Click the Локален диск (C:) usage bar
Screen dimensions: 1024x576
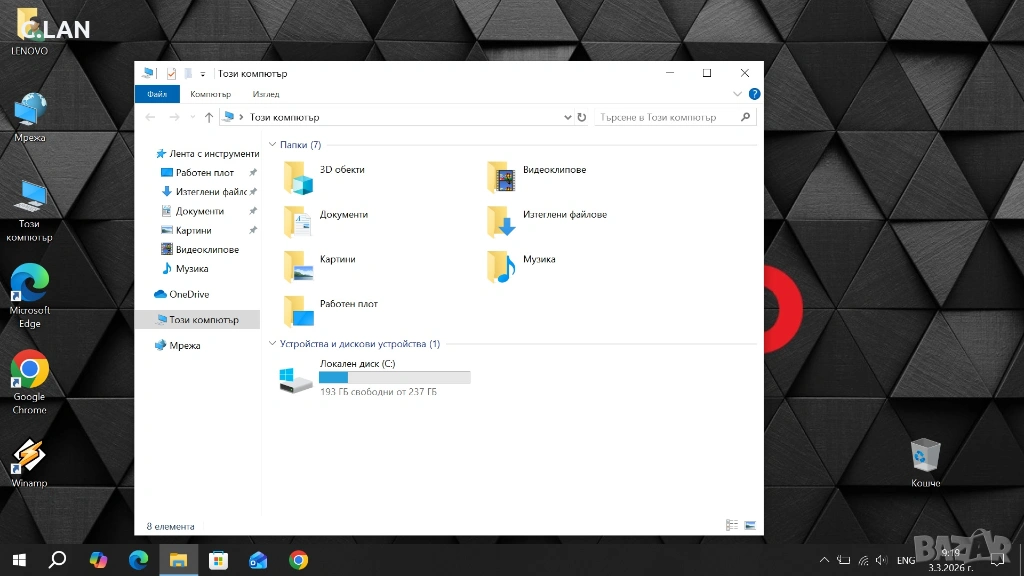coord(394,377)
